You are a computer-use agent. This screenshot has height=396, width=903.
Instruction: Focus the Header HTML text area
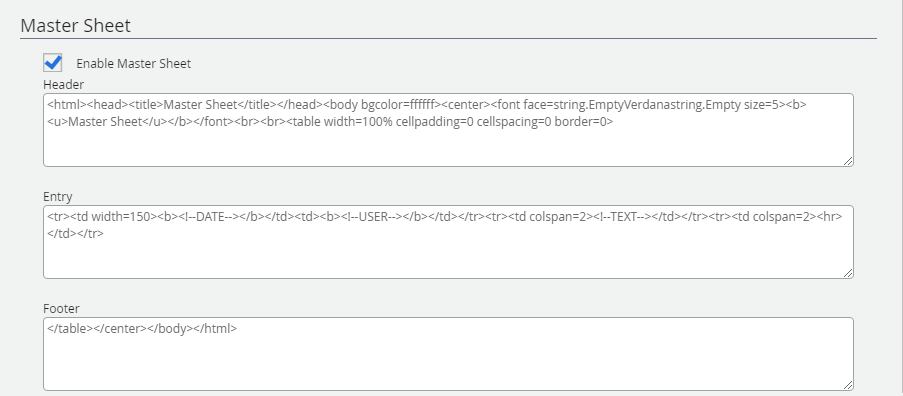(448, 130)
